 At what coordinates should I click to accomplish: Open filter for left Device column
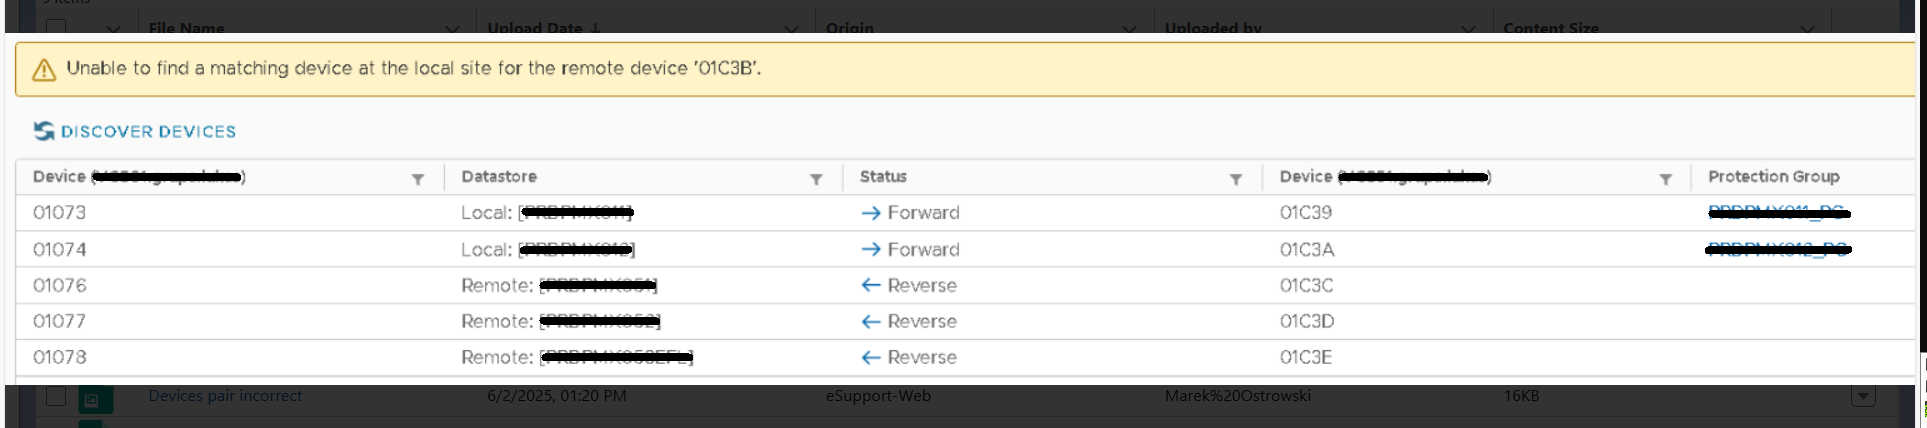pyautogui.click(x=418, y=179)
